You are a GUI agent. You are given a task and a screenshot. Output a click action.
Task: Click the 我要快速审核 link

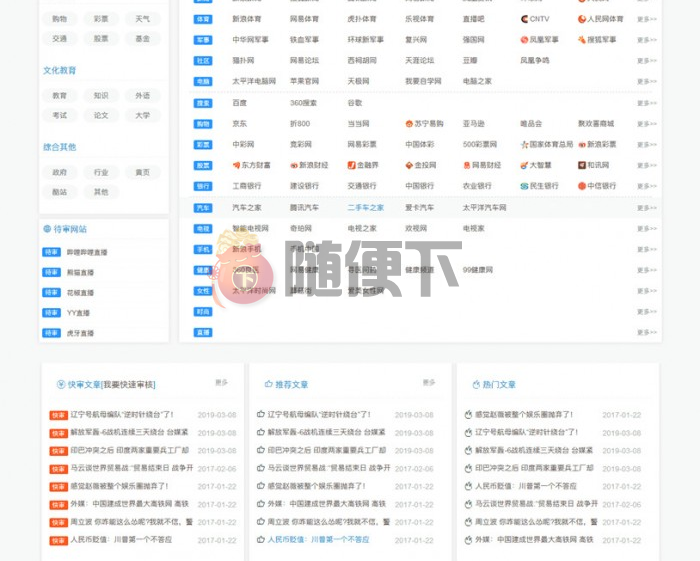tap(129, 384)
